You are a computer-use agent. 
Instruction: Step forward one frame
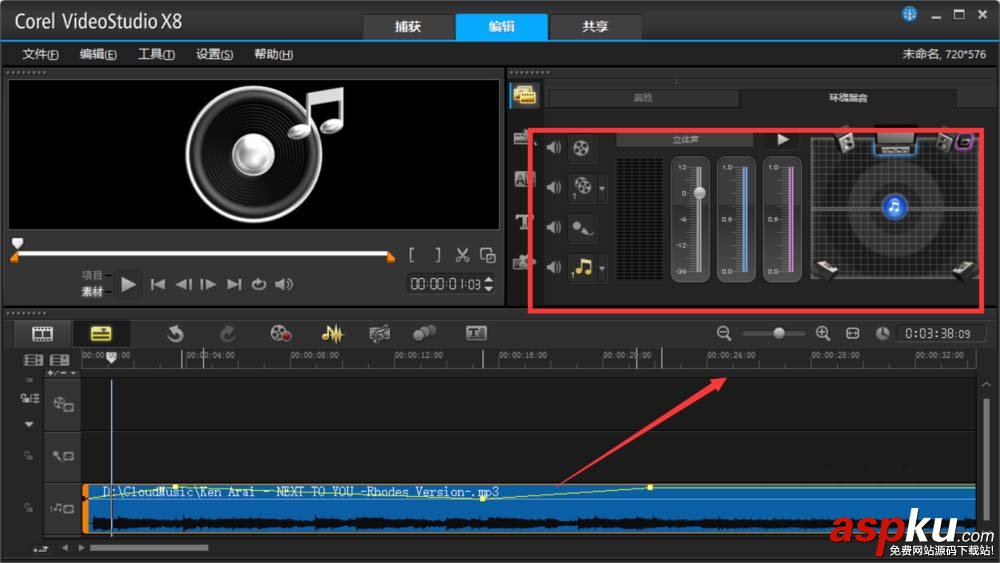point(209,284)
